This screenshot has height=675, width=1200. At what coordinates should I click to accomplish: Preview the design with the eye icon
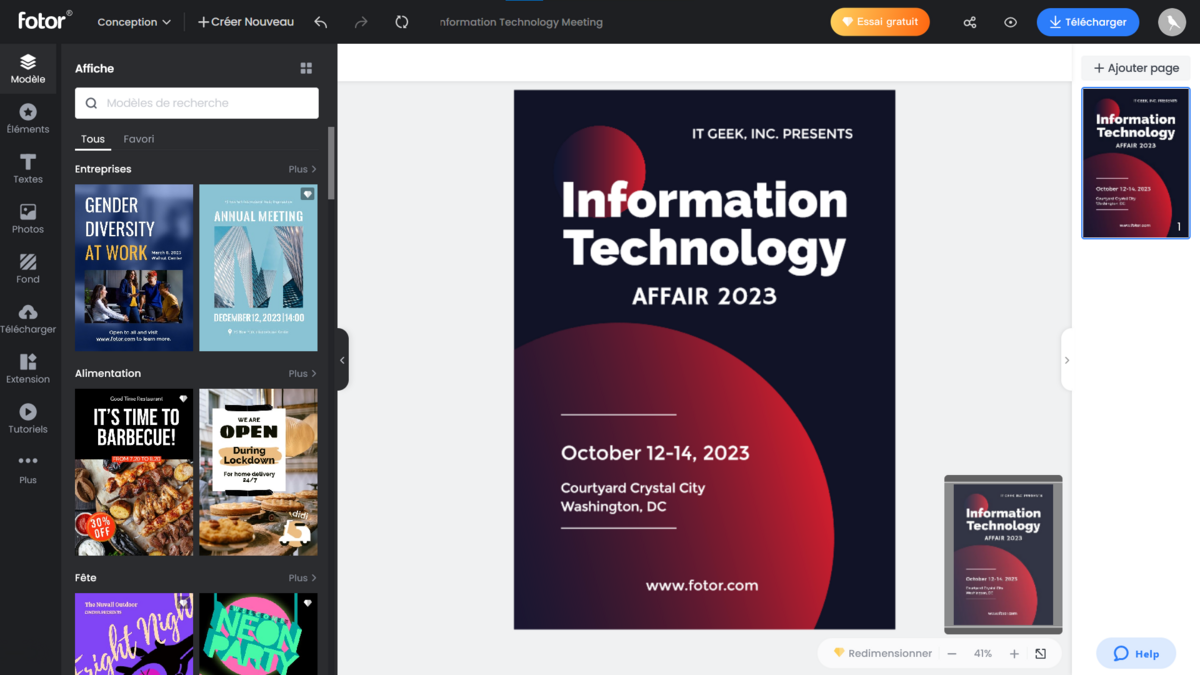click(1011, 22)
